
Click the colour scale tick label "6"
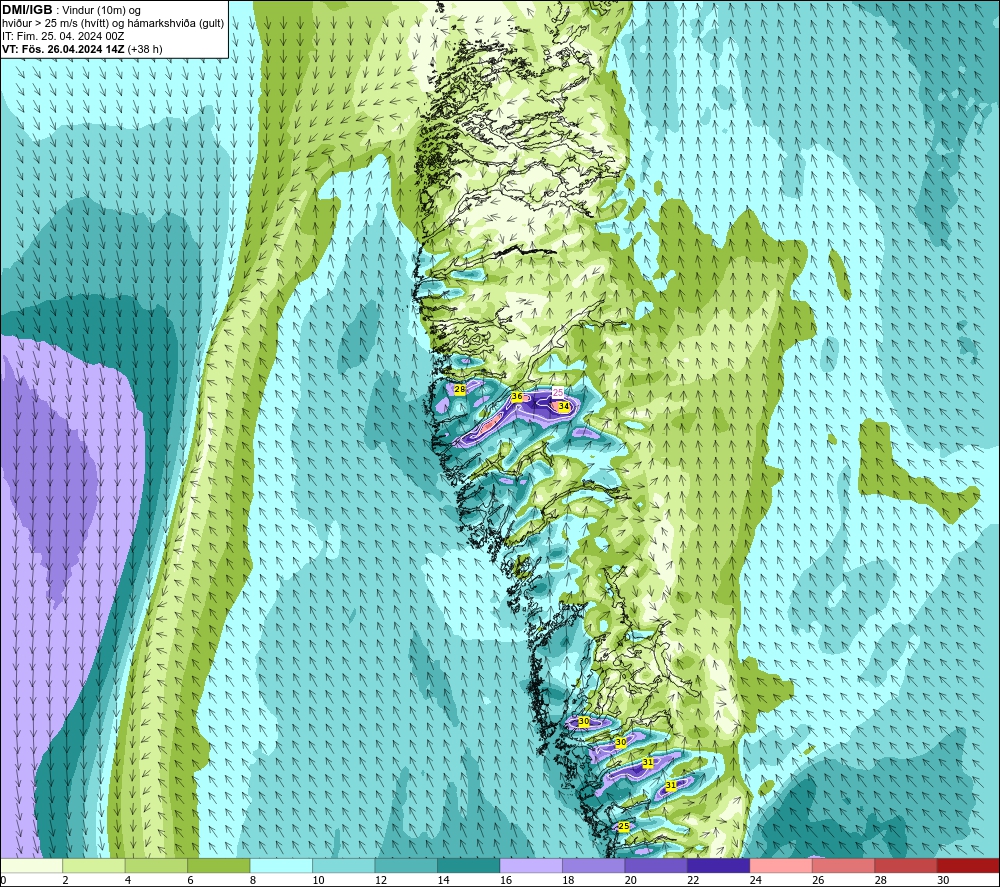pyautogui.click(x=191, y=880)
